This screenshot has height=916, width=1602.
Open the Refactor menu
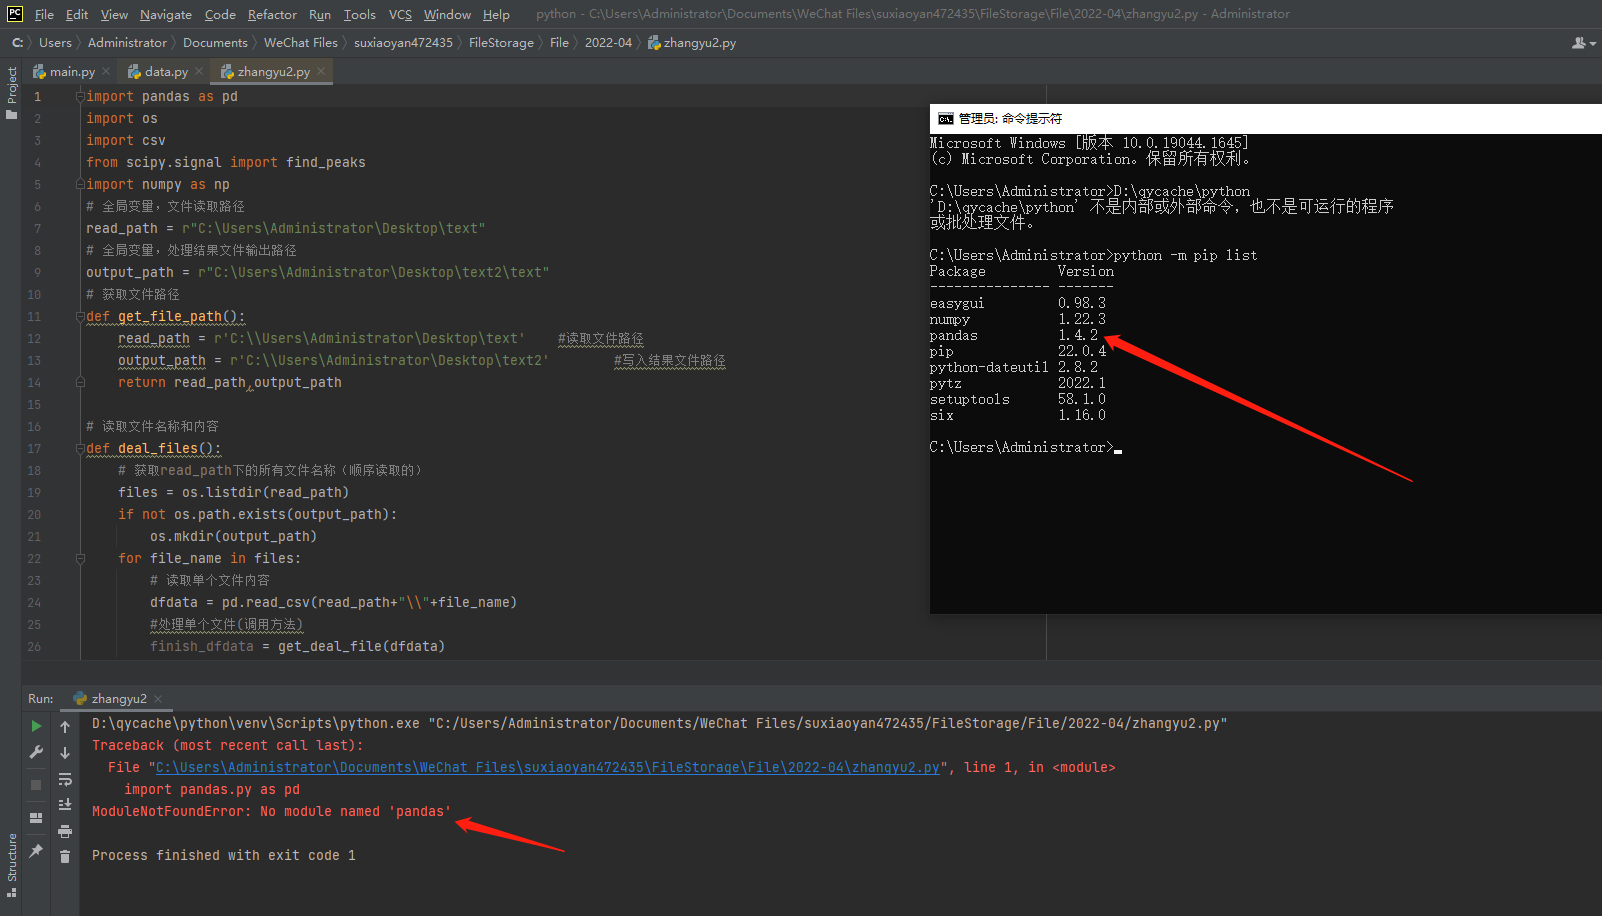coord(272,14)
